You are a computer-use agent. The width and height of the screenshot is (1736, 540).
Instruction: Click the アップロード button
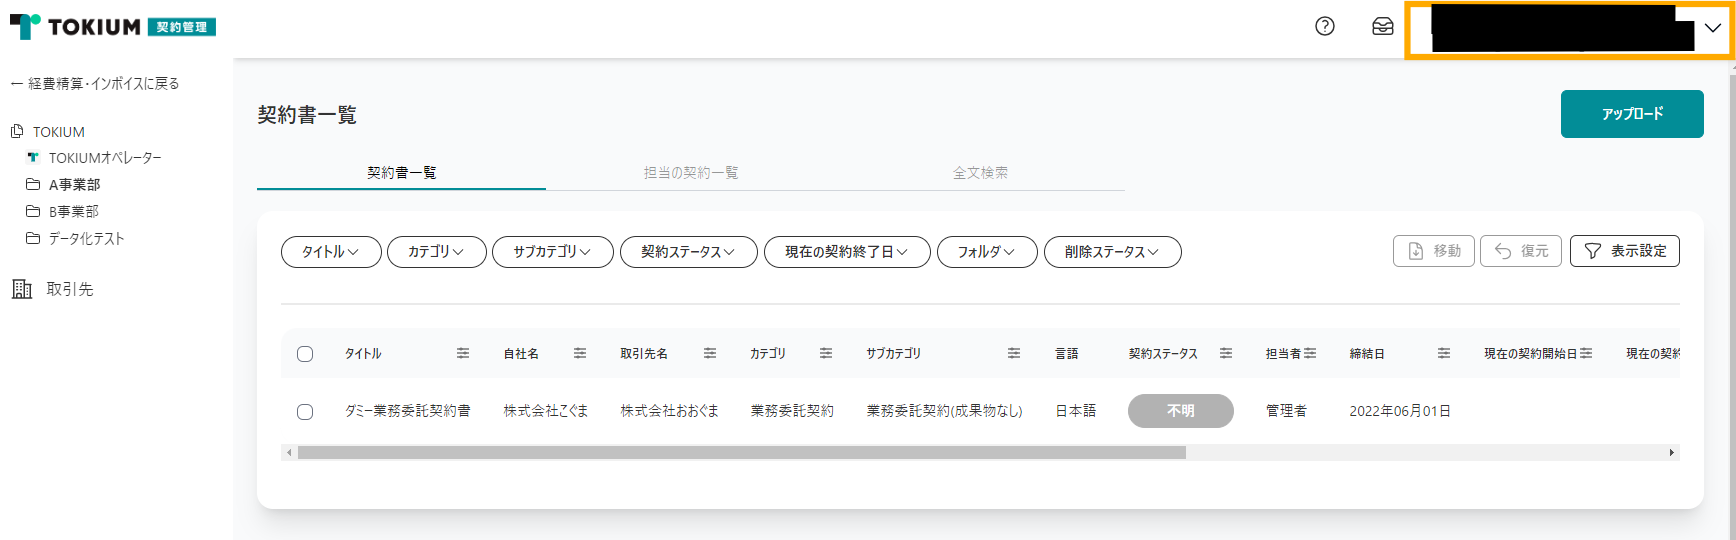[x=1632, y=114]
